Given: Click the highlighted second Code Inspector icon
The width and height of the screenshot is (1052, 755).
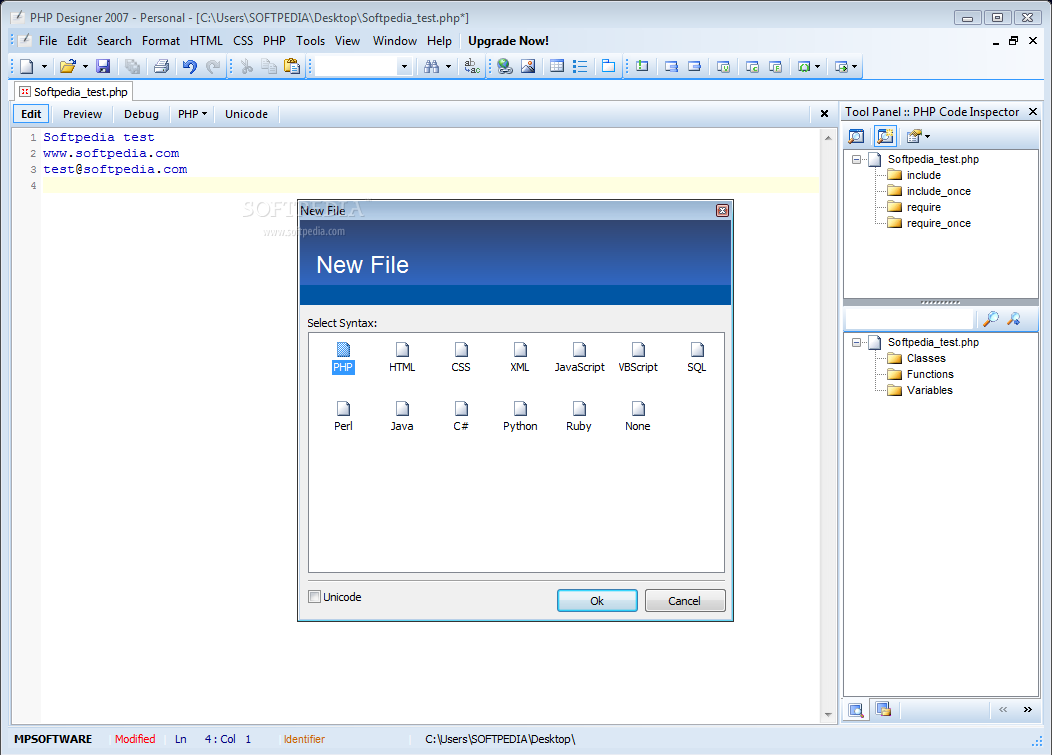Looking at the screenshot, I should click(x=886, y=136).
